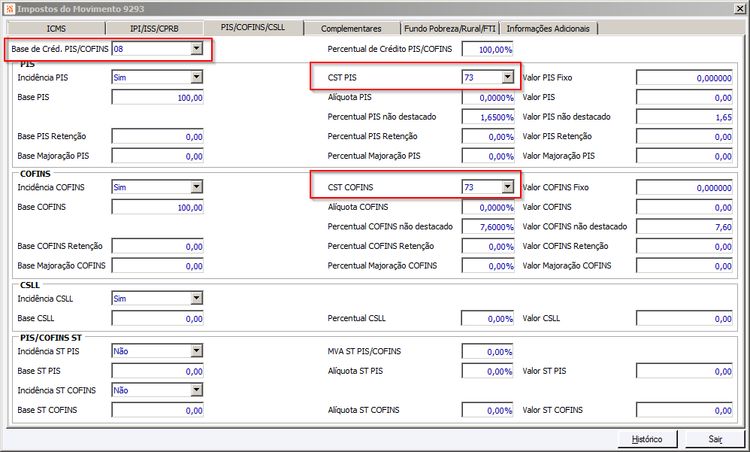Select Percentual COFINS não destacado field
750x452 pixels.
pos(488,227)
